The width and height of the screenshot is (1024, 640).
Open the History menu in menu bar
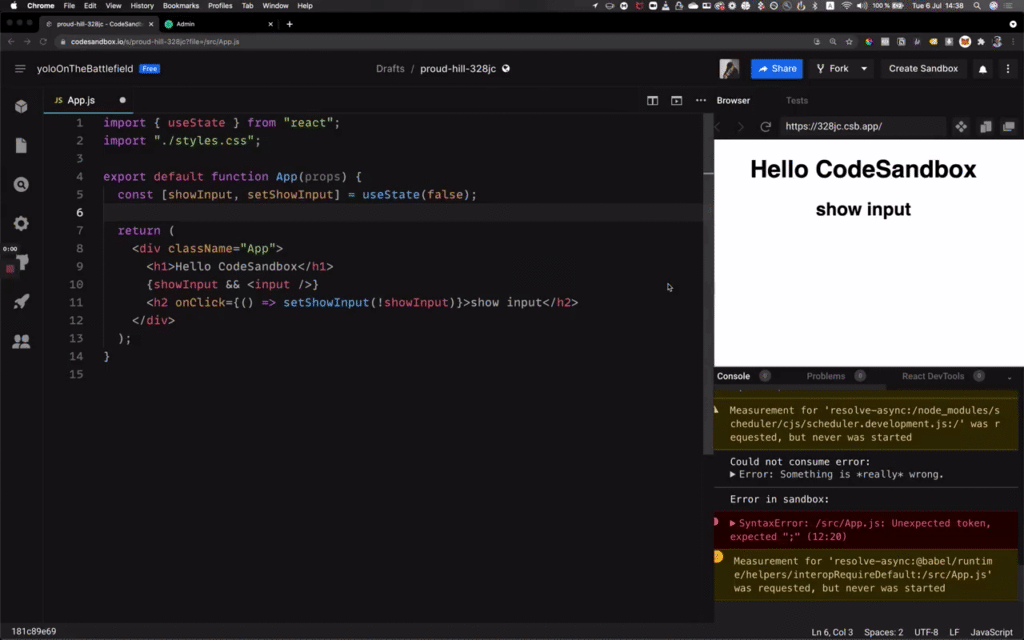click(141, 5)
